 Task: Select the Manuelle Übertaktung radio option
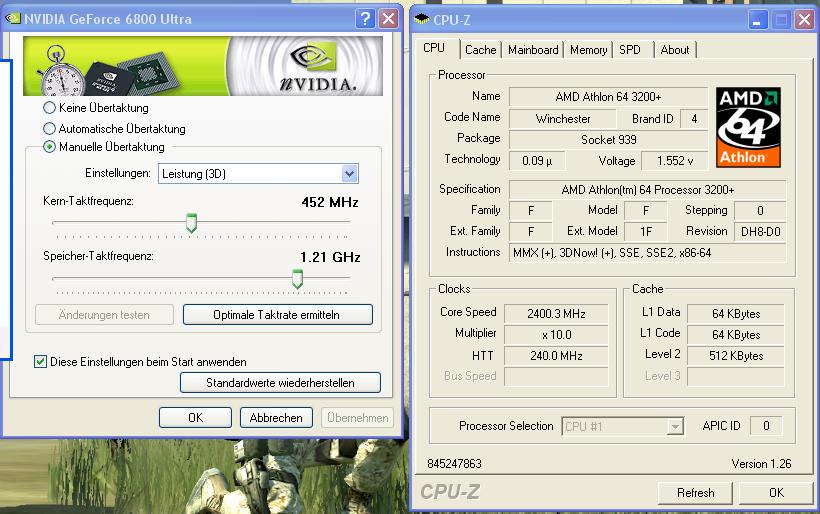(49, 147)
